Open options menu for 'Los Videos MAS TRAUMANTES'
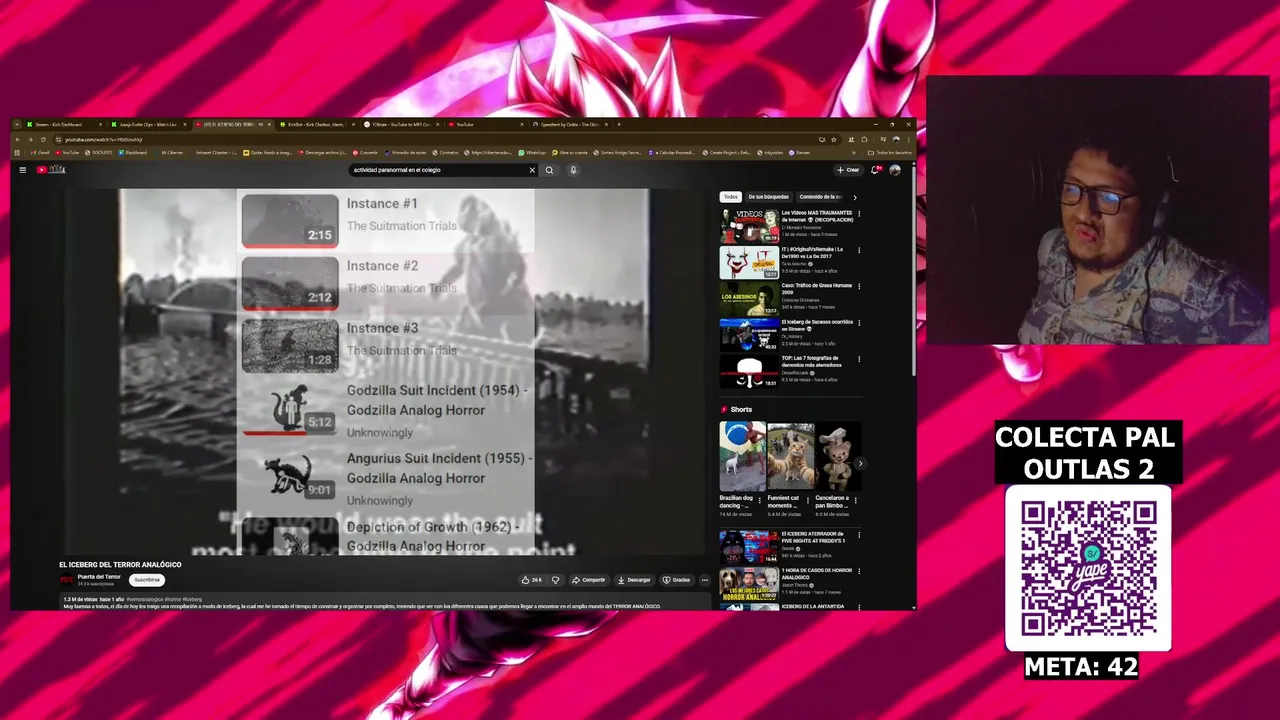Screen dimensions: 1280x720 coord(859,213)
